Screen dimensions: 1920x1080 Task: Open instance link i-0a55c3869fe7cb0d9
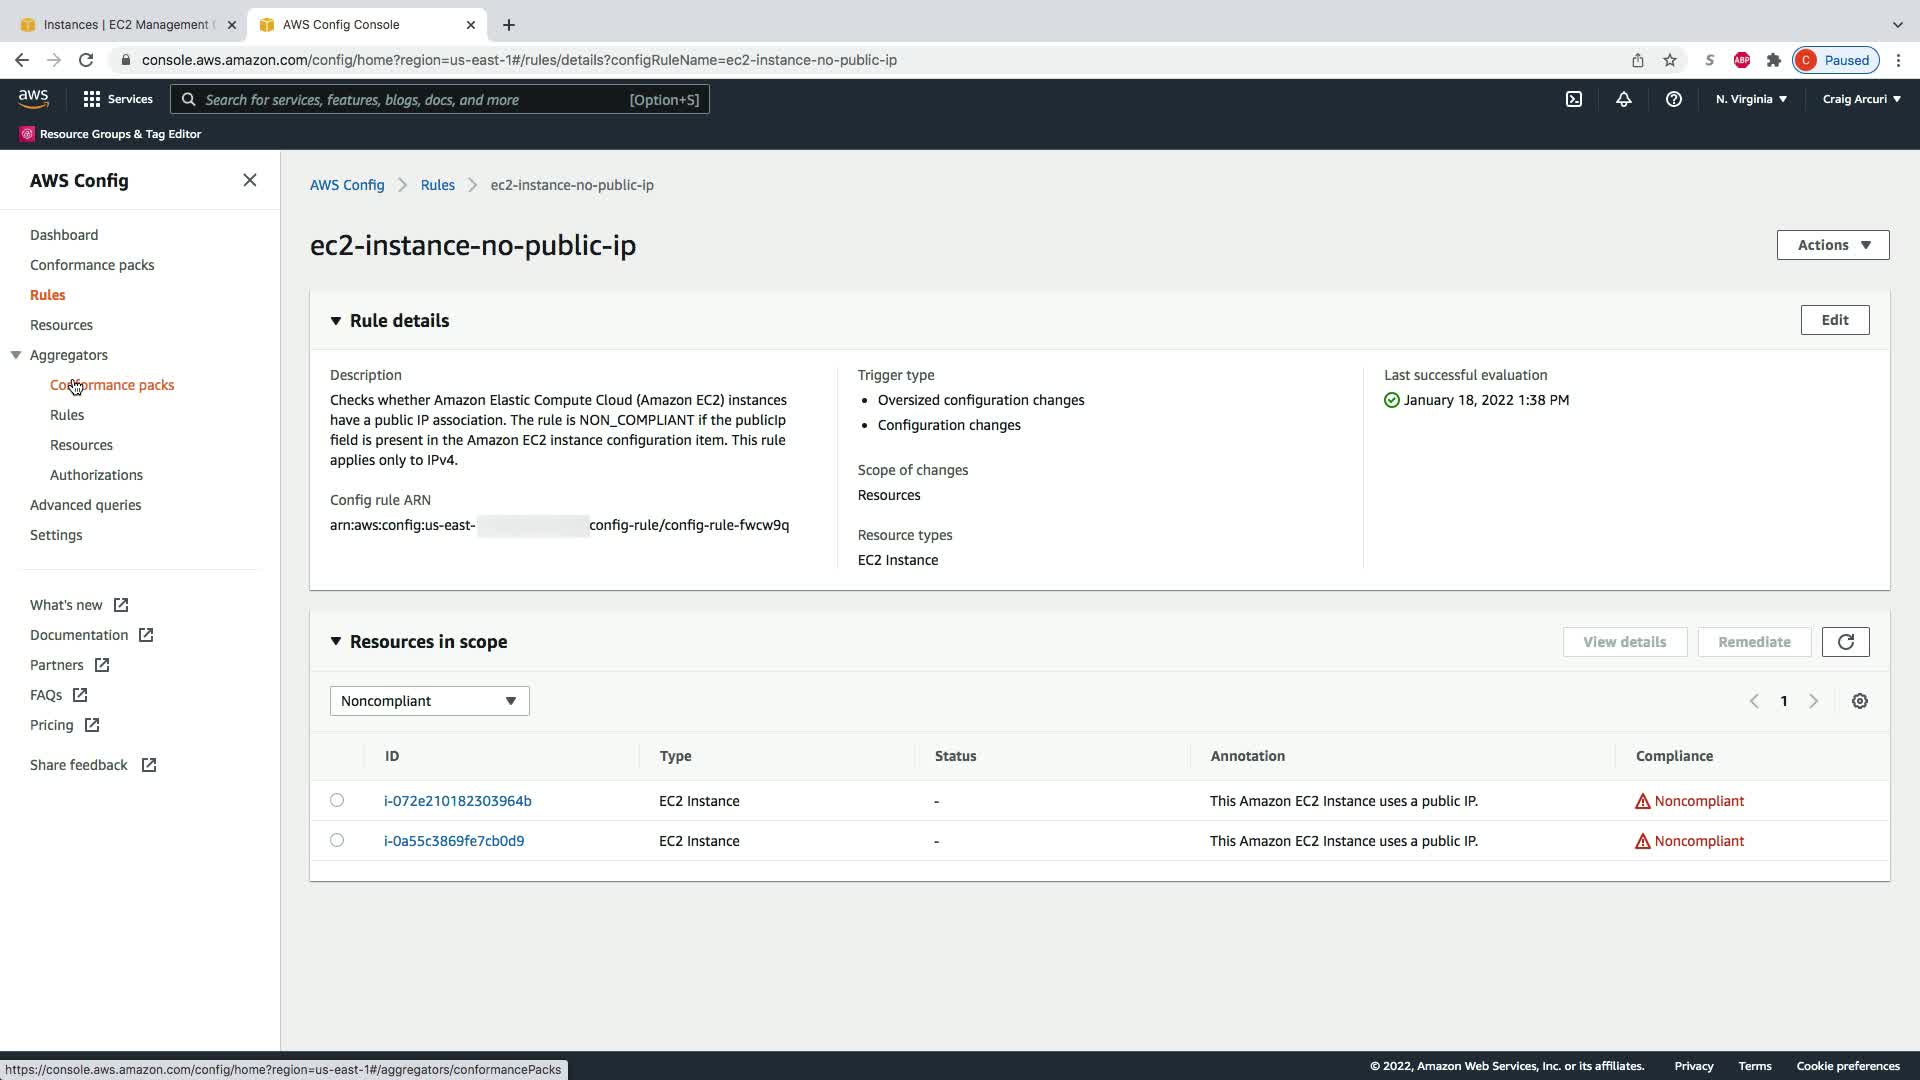tap(454, 841)
